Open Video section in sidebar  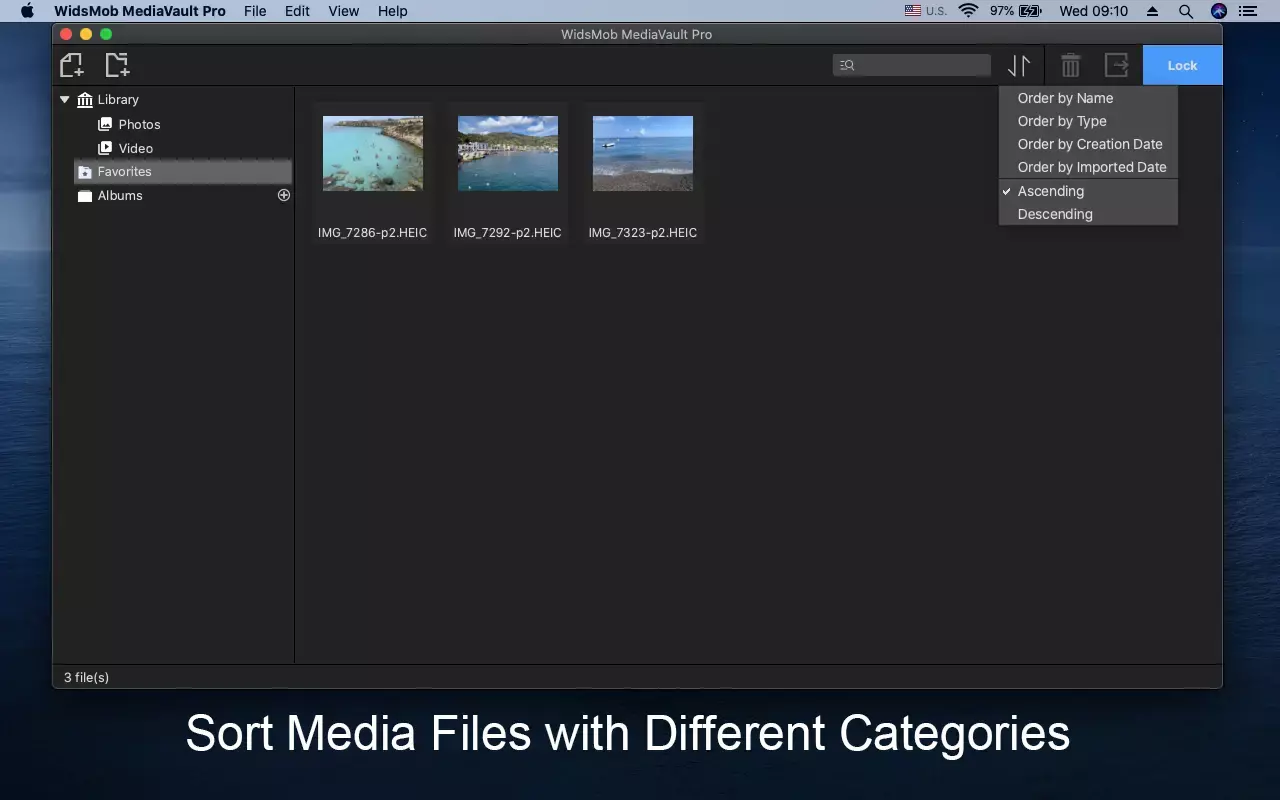click(135, 148)
